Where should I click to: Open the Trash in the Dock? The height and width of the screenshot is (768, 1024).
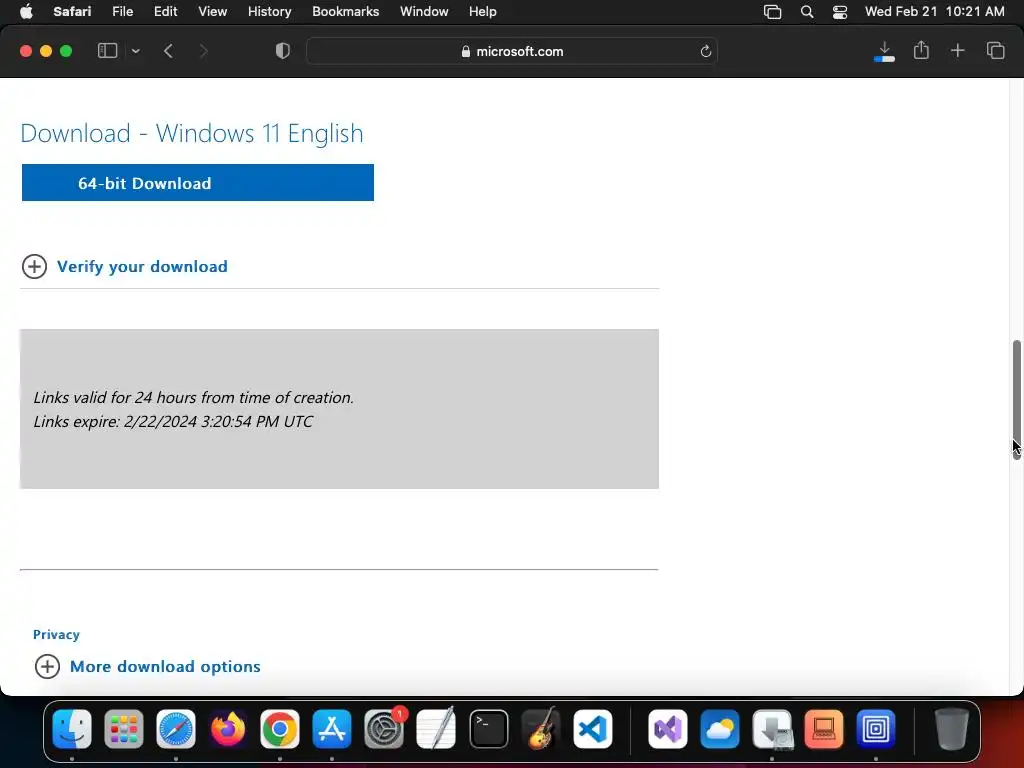coord(952,728)
